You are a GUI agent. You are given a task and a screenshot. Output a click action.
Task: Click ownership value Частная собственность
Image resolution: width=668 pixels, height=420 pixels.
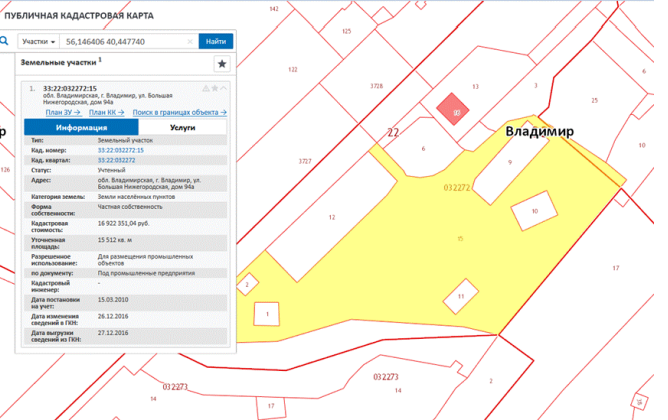pos(130,207)
